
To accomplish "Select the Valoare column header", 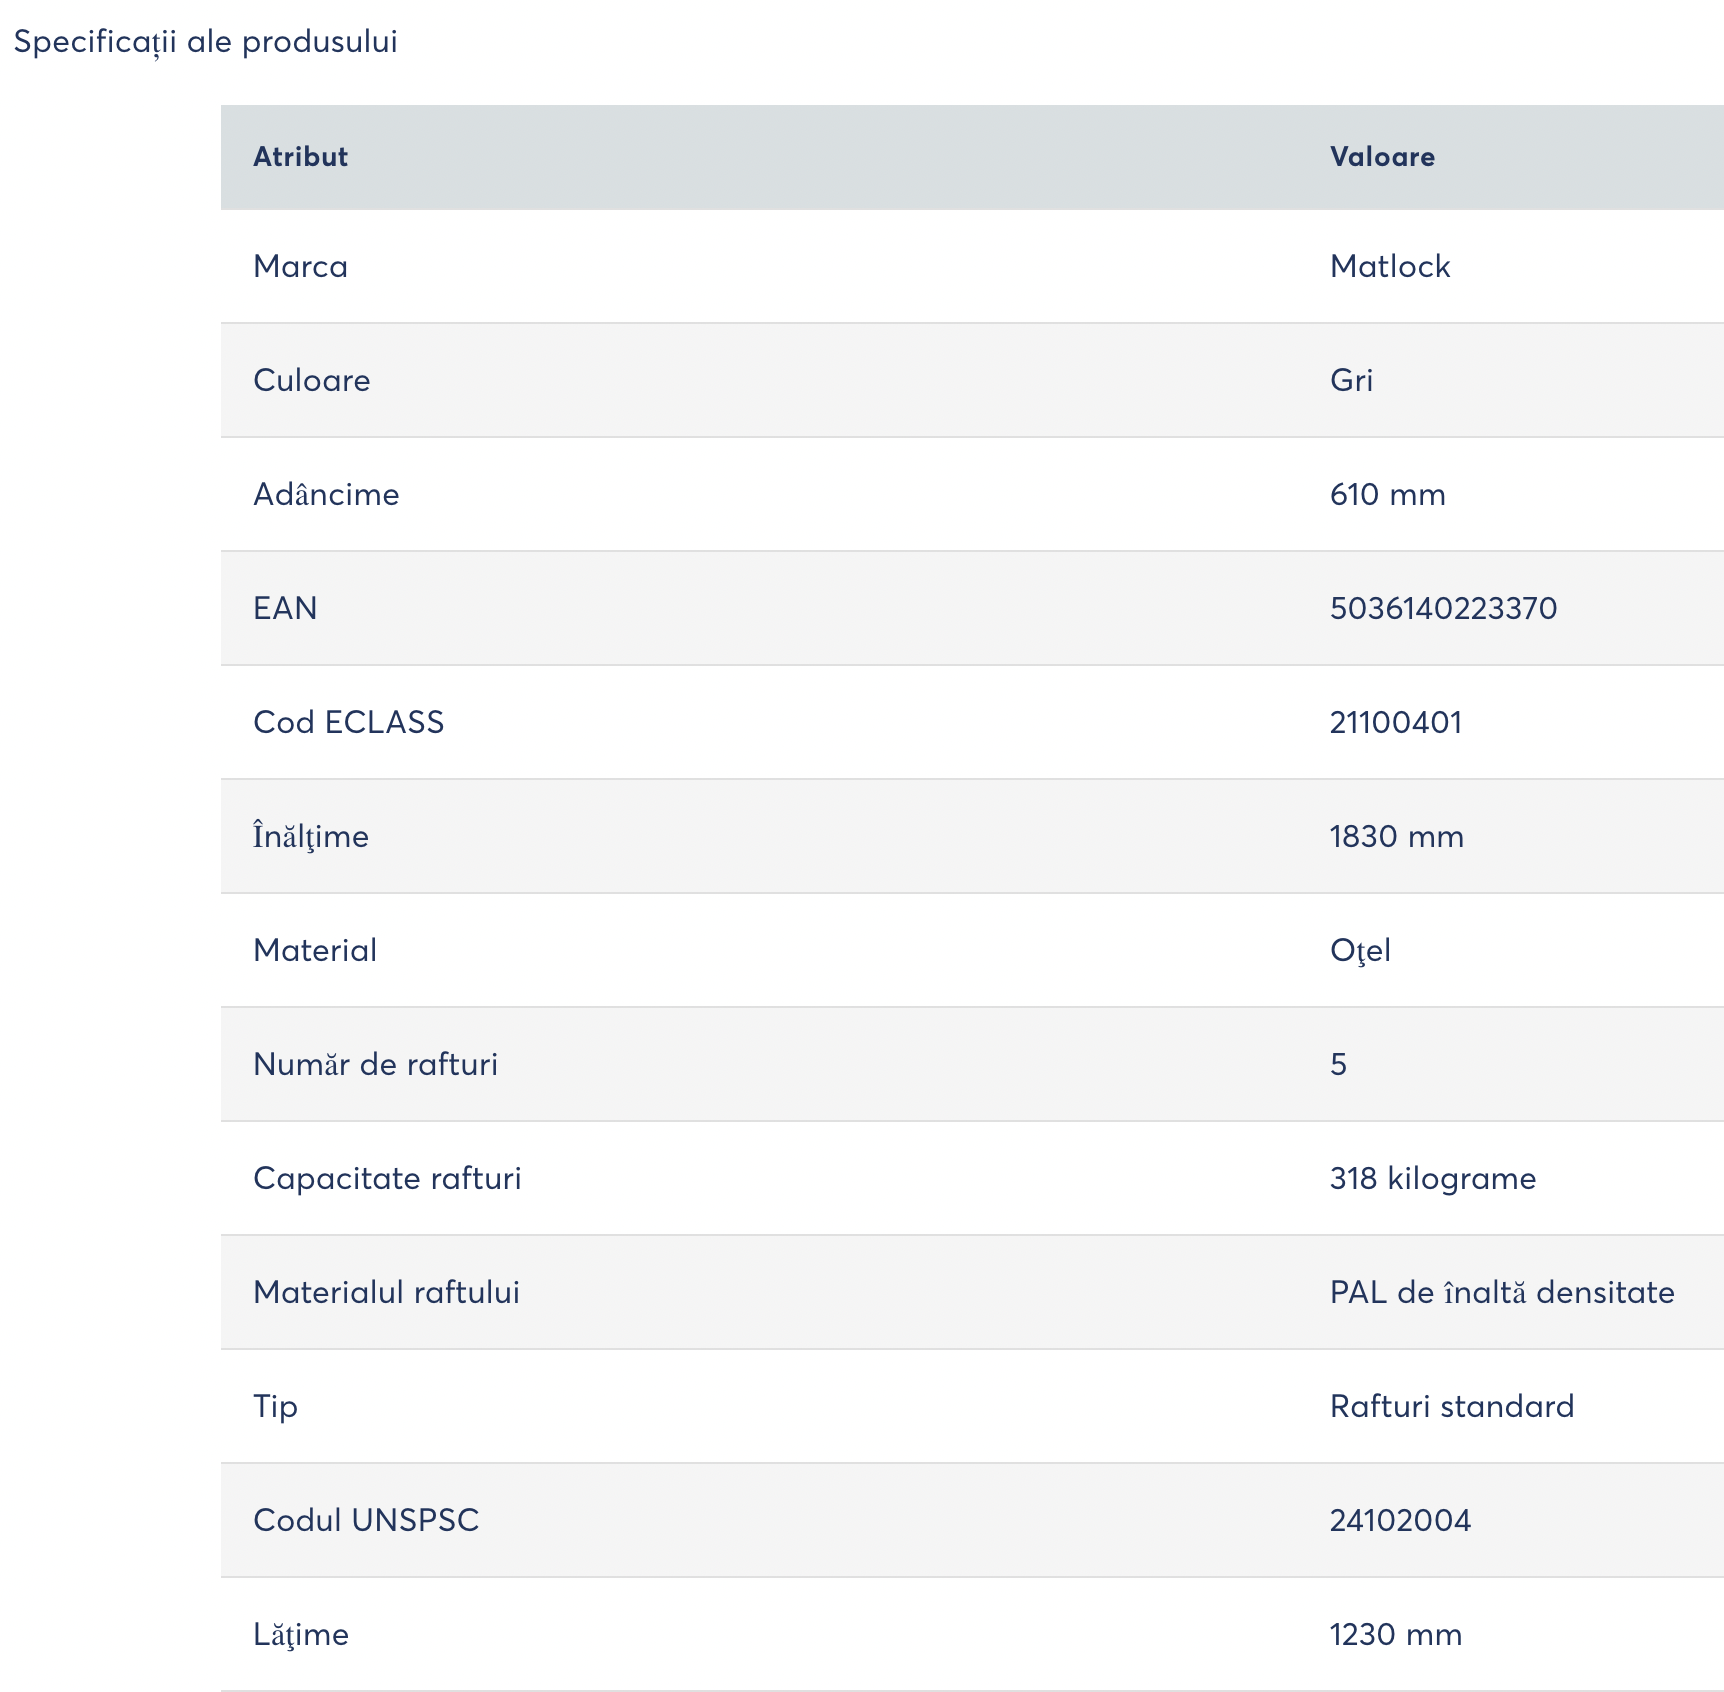I will (1382, 157).
